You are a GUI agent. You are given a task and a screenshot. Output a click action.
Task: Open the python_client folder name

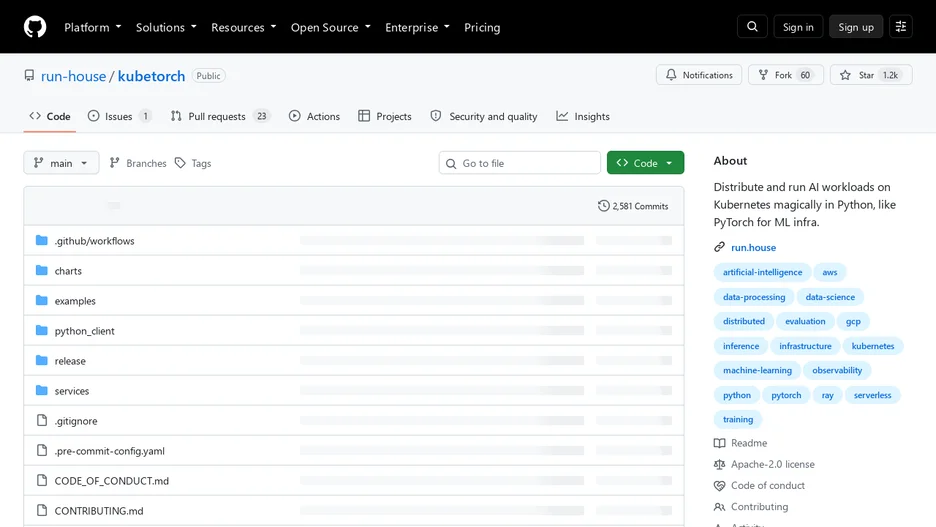tap(84, 331)
